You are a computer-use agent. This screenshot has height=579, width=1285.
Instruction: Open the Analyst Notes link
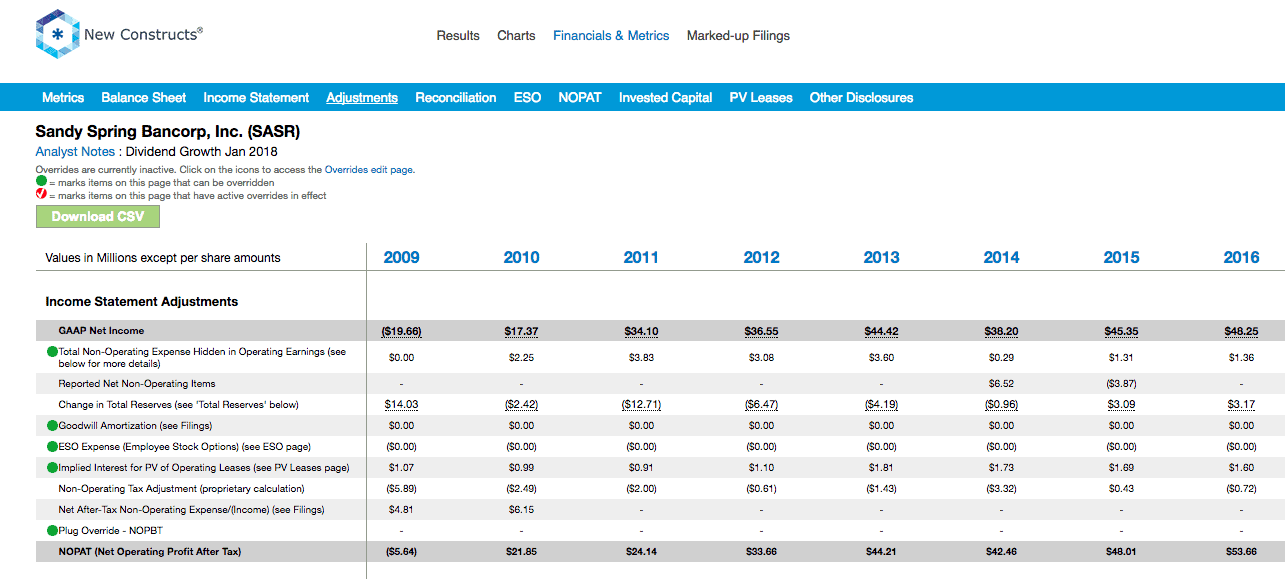(77, 152)
